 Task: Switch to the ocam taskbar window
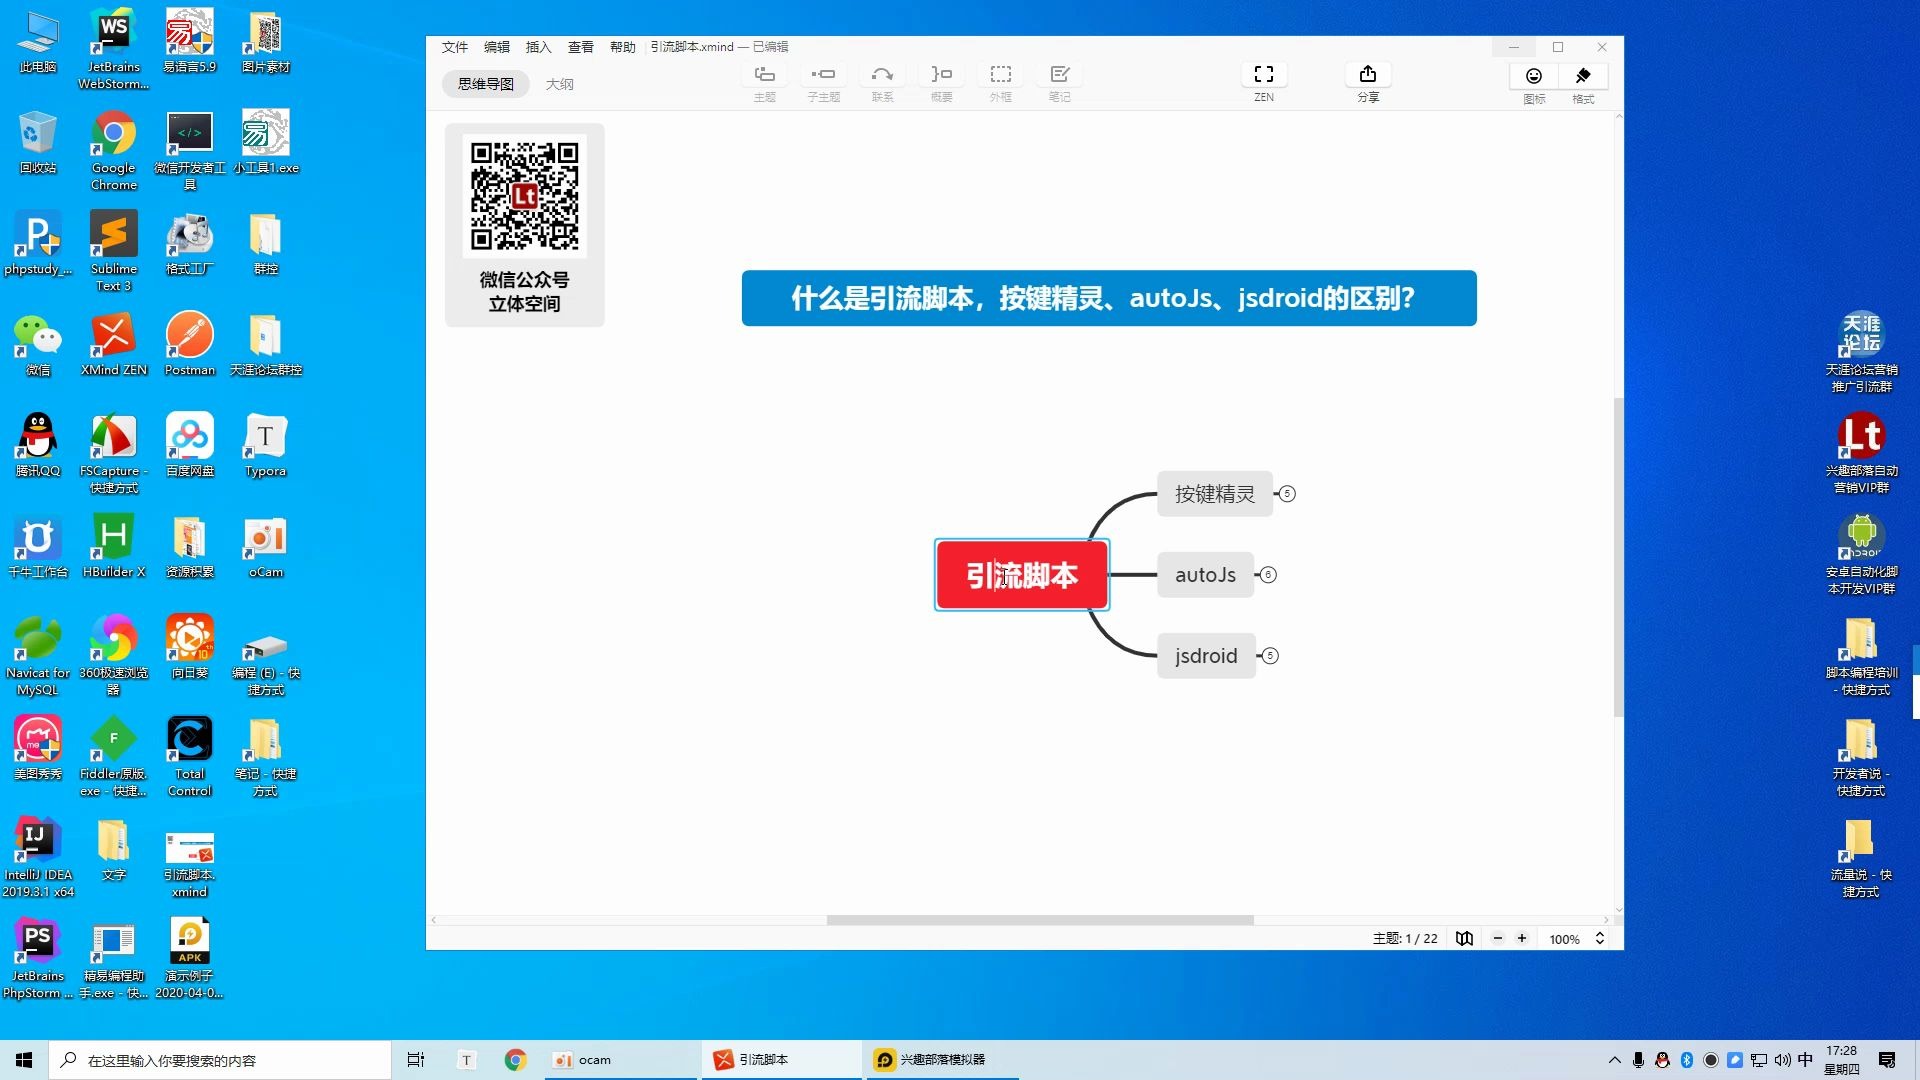pyautogui.click(x=621, y=1060)
